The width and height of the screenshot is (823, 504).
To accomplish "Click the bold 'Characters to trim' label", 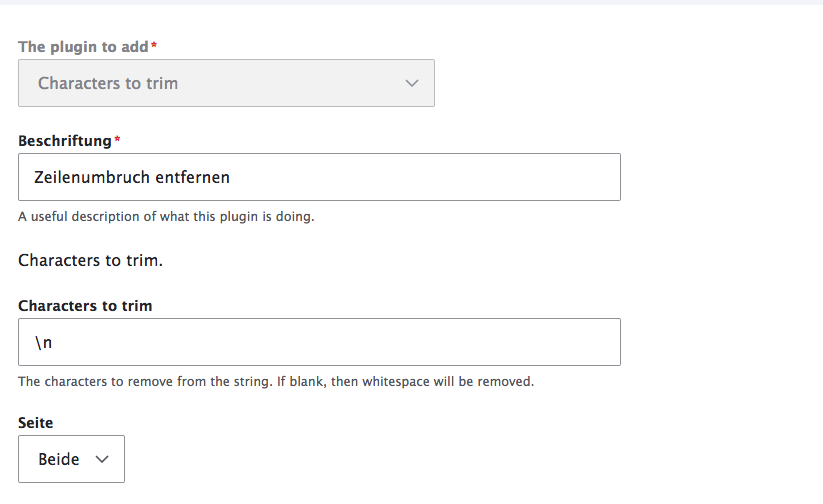I will click(85, 306).
